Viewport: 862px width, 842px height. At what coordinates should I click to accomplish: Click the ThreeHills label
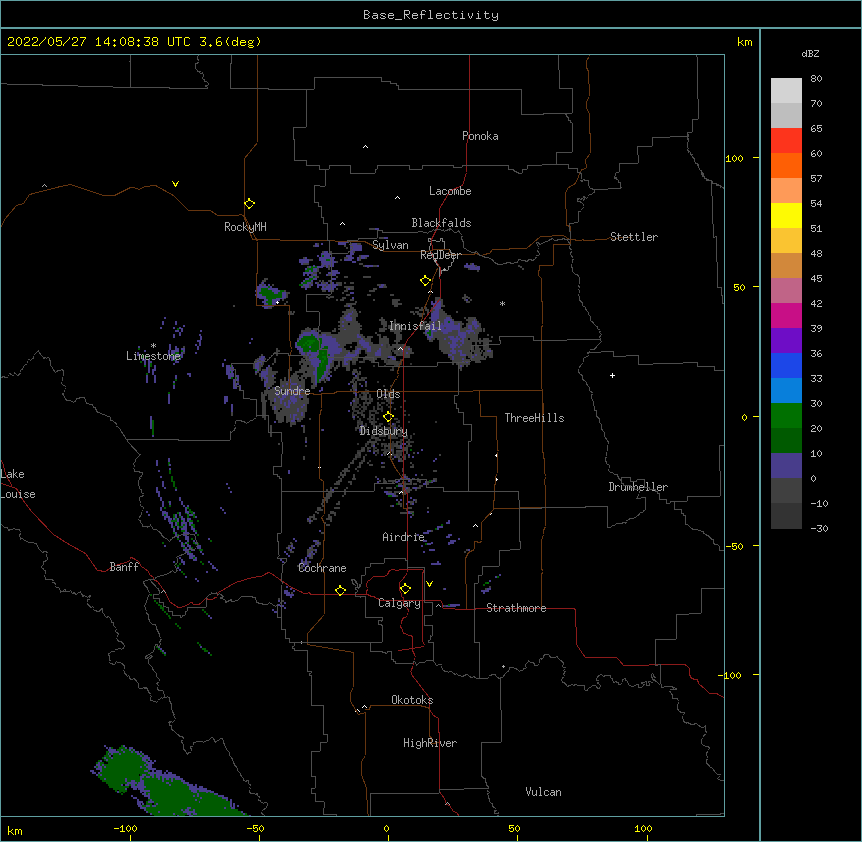534,418
